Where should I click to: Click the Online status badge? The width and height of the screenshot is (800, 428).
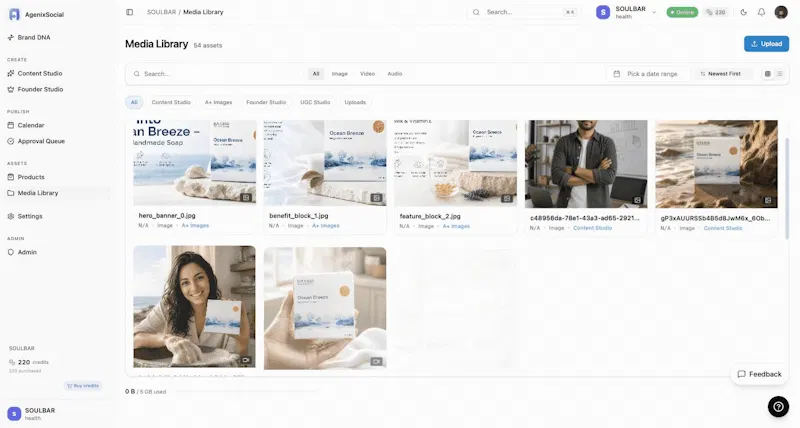[682, 12]
